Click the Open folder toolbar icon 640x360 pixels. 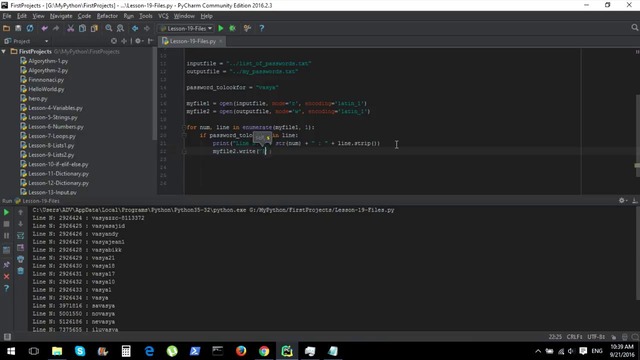click(6, 28)
